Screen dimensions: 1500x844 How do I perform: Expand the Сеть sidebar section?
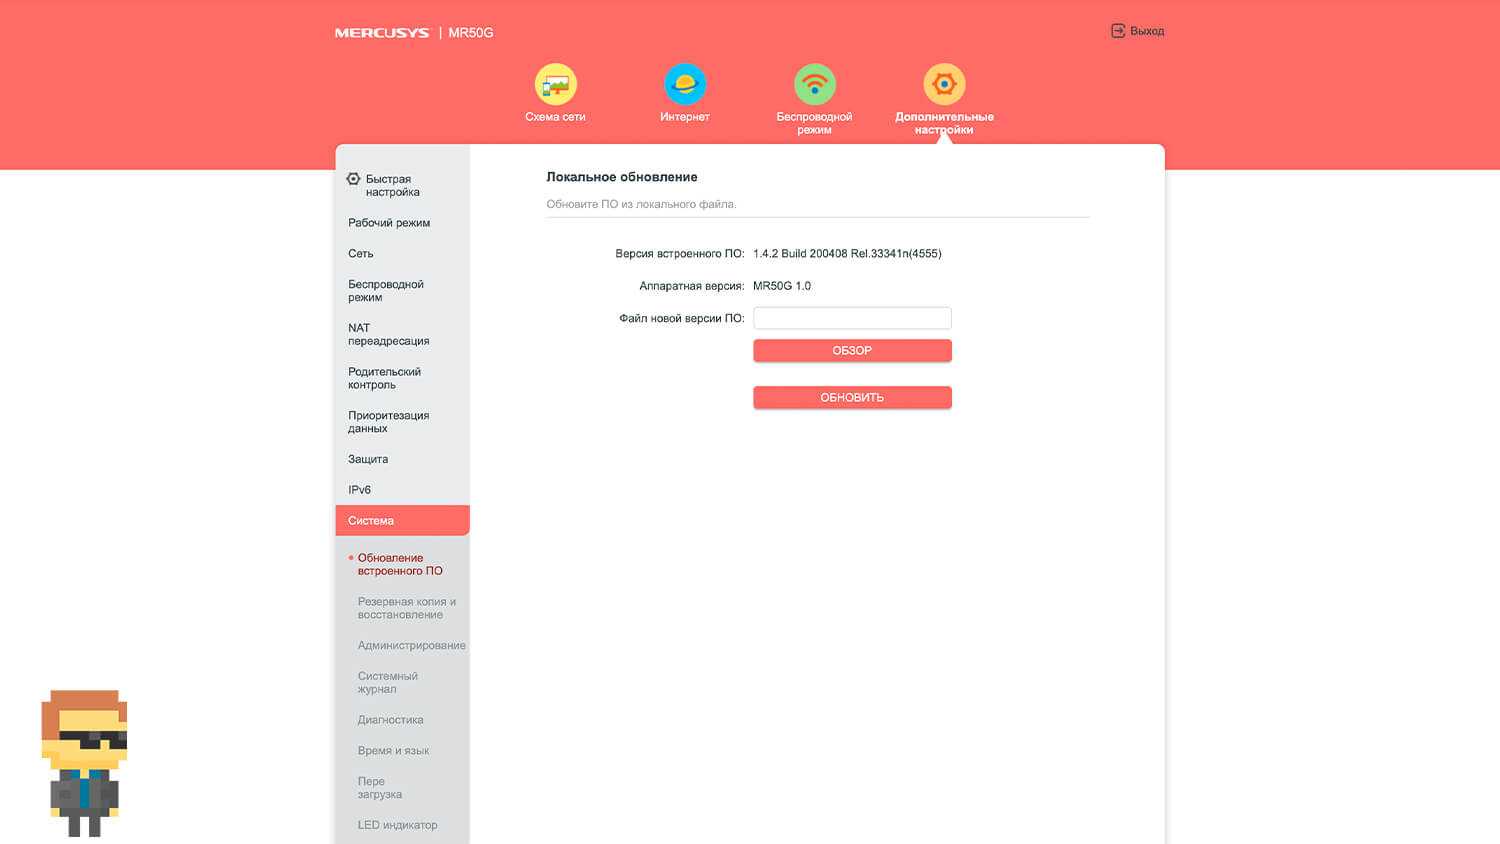click(361, 254)
